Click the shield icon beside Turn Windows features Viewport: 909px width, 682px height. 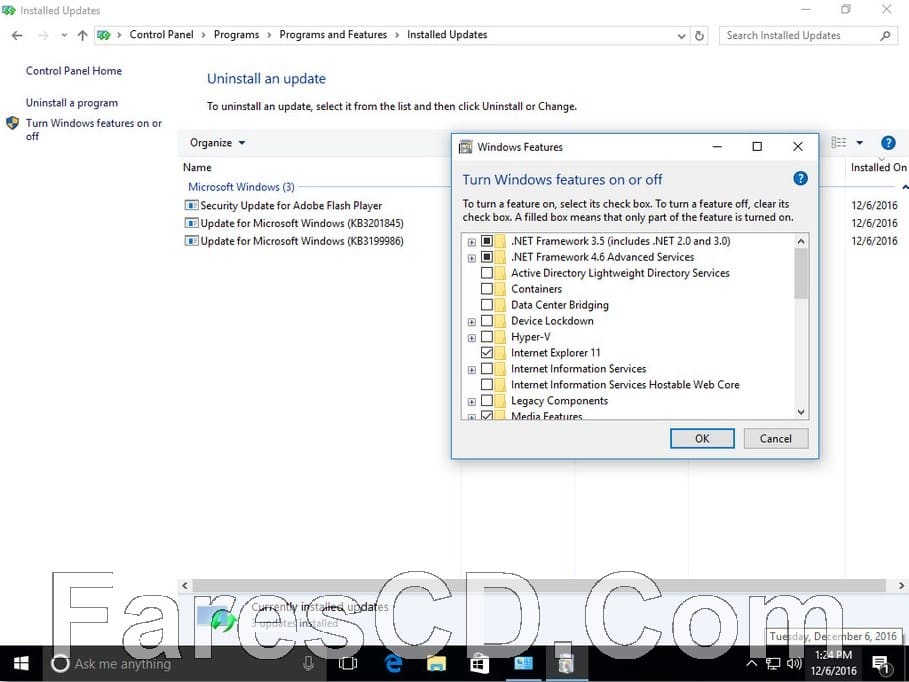[13, 123]
